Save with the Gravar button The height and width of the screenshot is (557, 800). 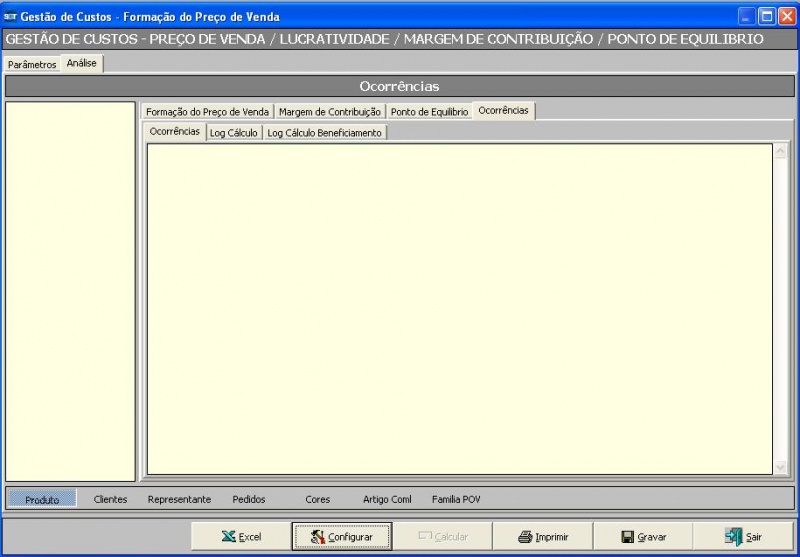point(643,537)
